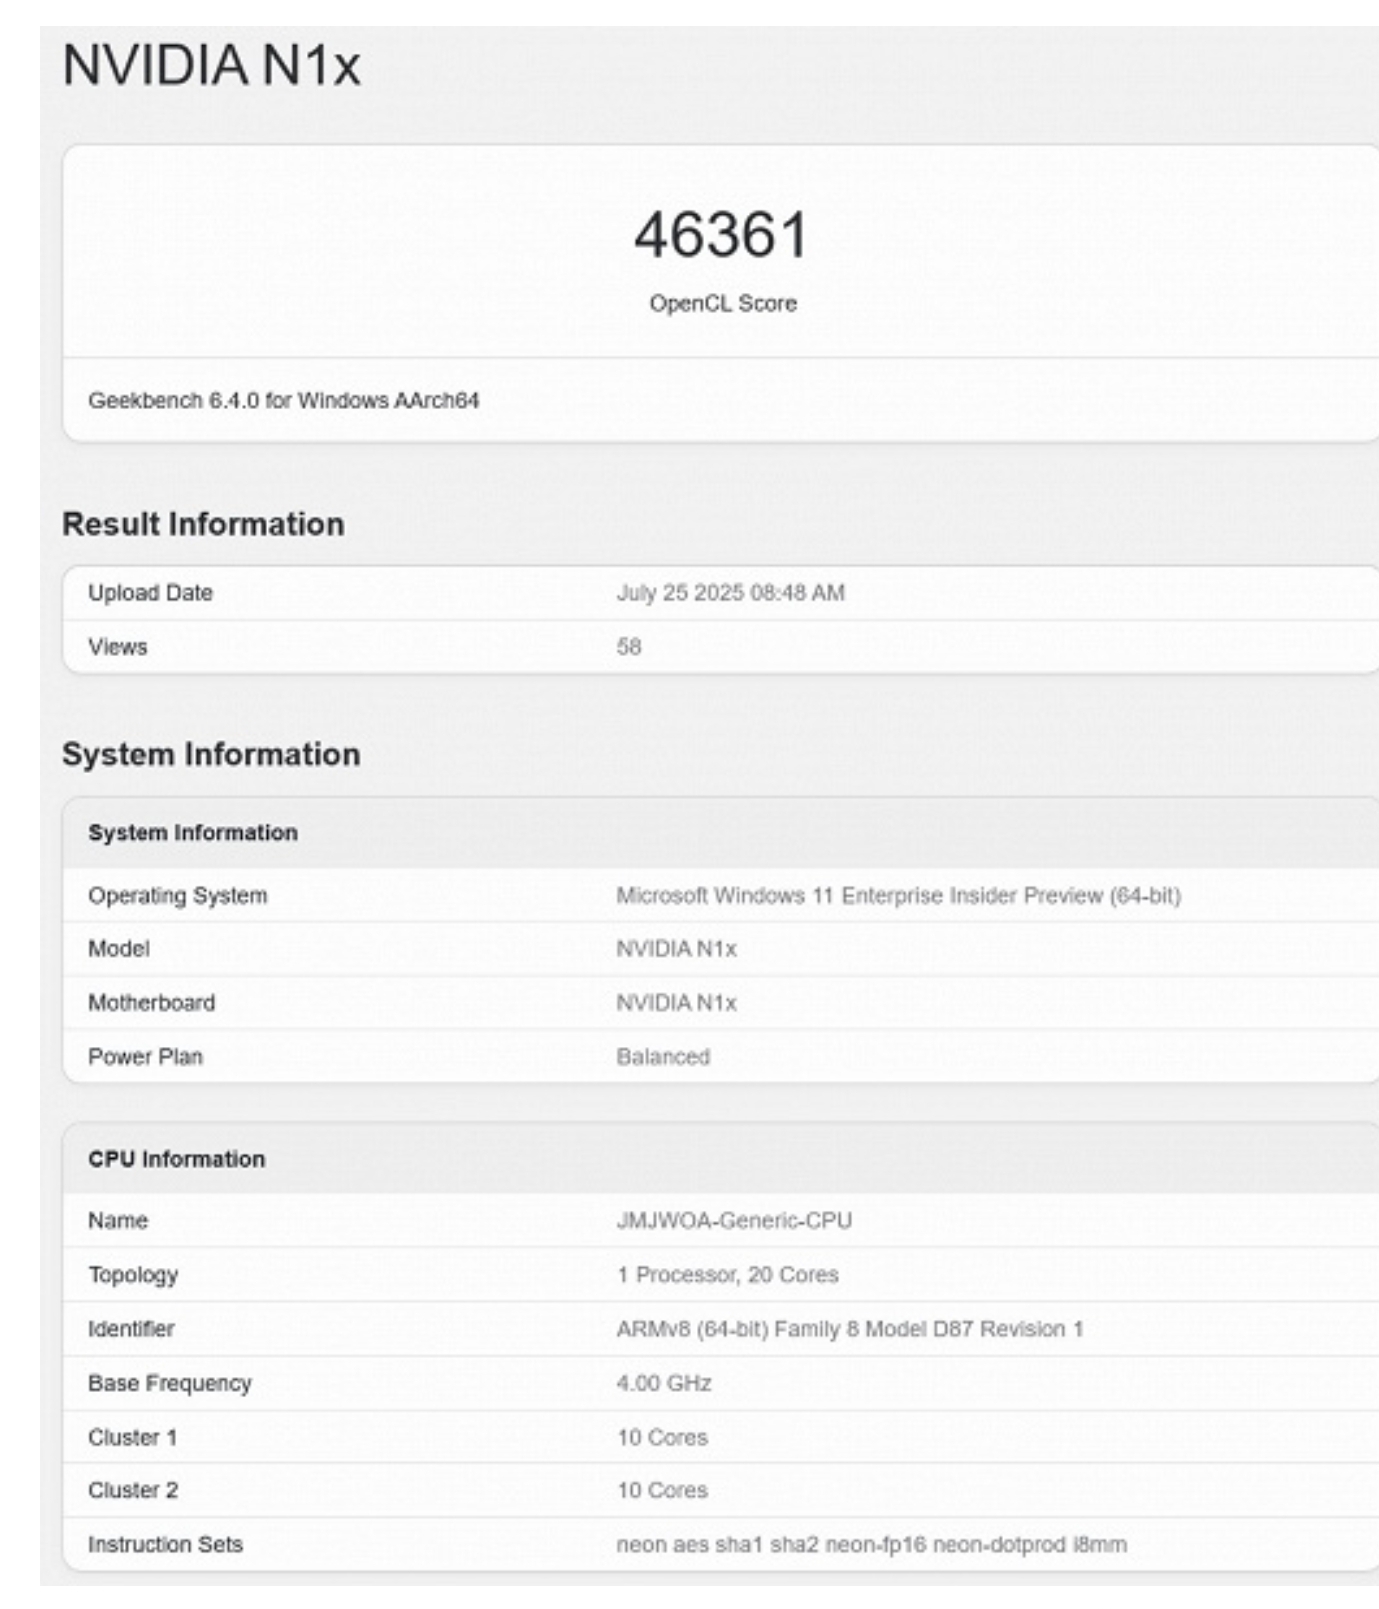Select the Instruction Sets value text
The width and height of the screenshot is (1379, 1609).
(x=871, y=1545)
